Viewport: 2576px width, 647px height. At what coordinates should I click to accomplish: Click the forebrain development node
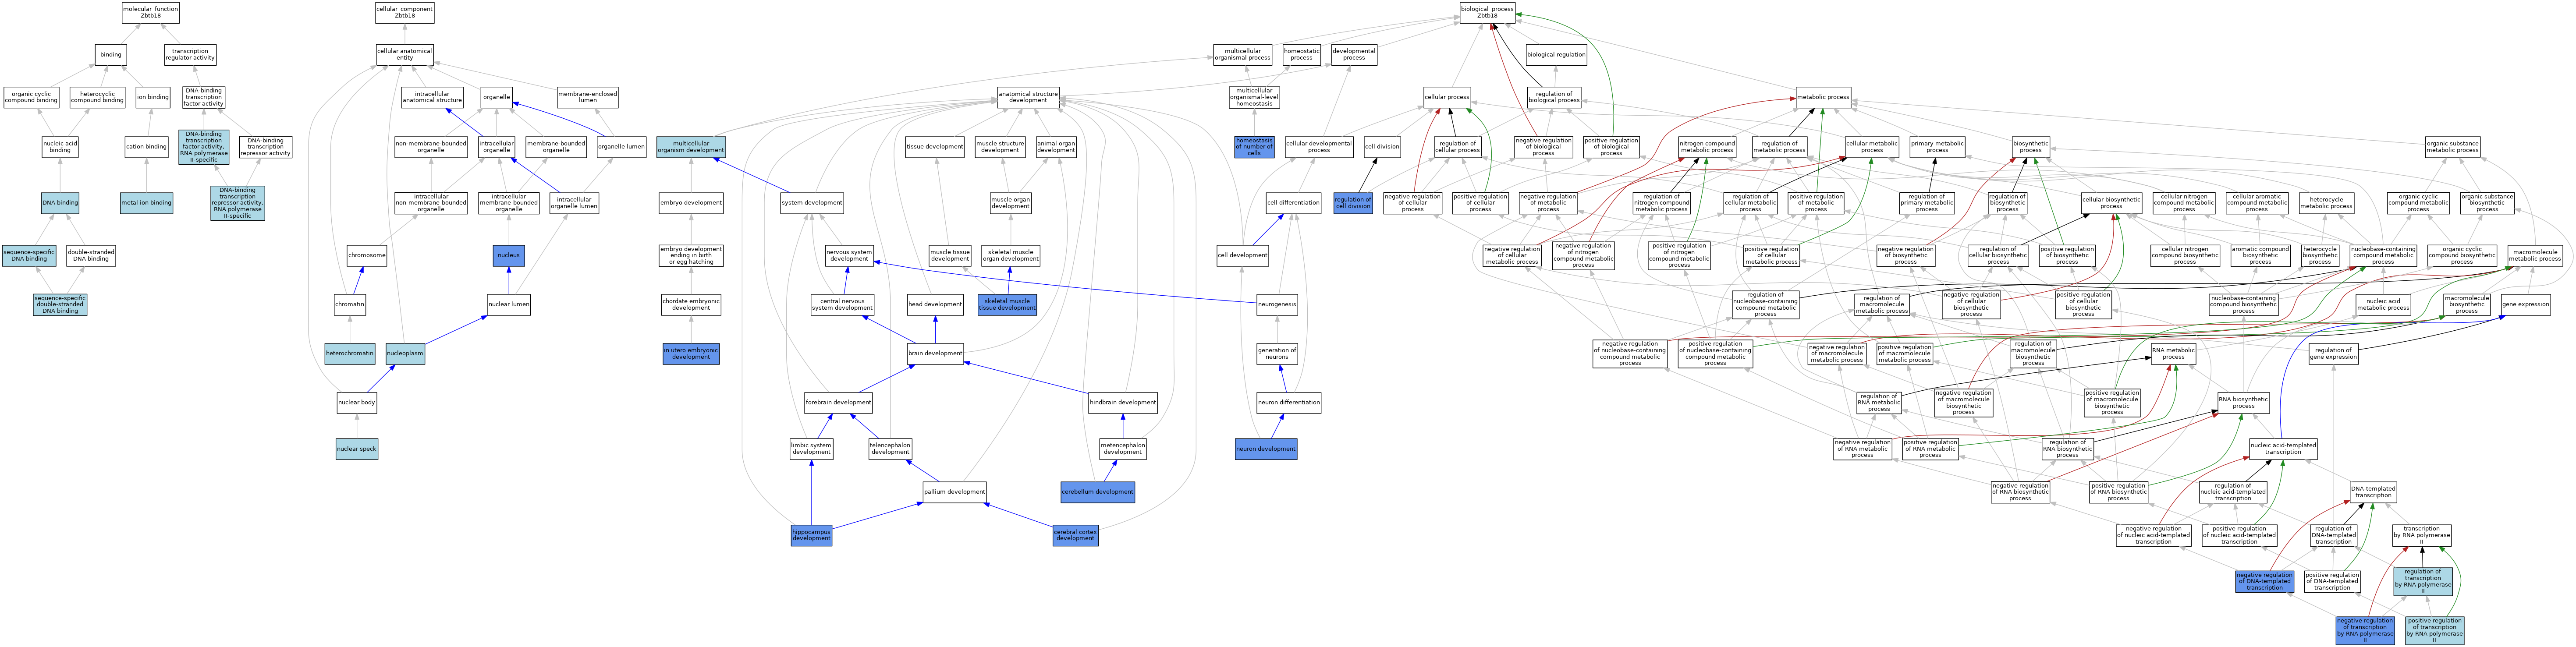click(x=838, y=403)
